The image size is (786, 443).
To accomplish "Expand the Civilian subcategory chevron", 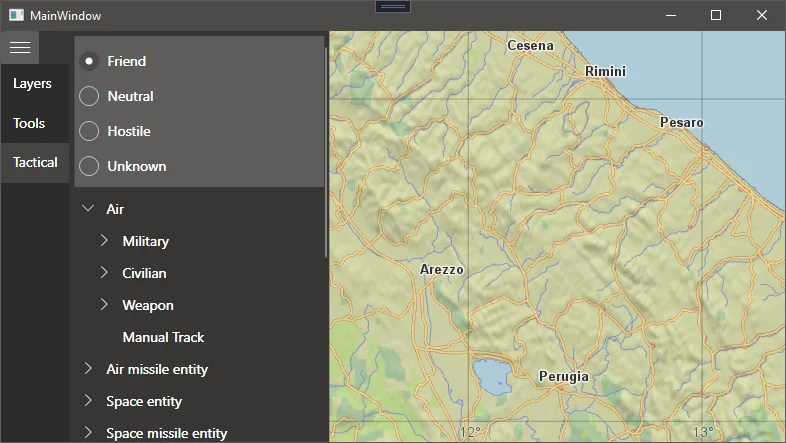I will point(104,273).
